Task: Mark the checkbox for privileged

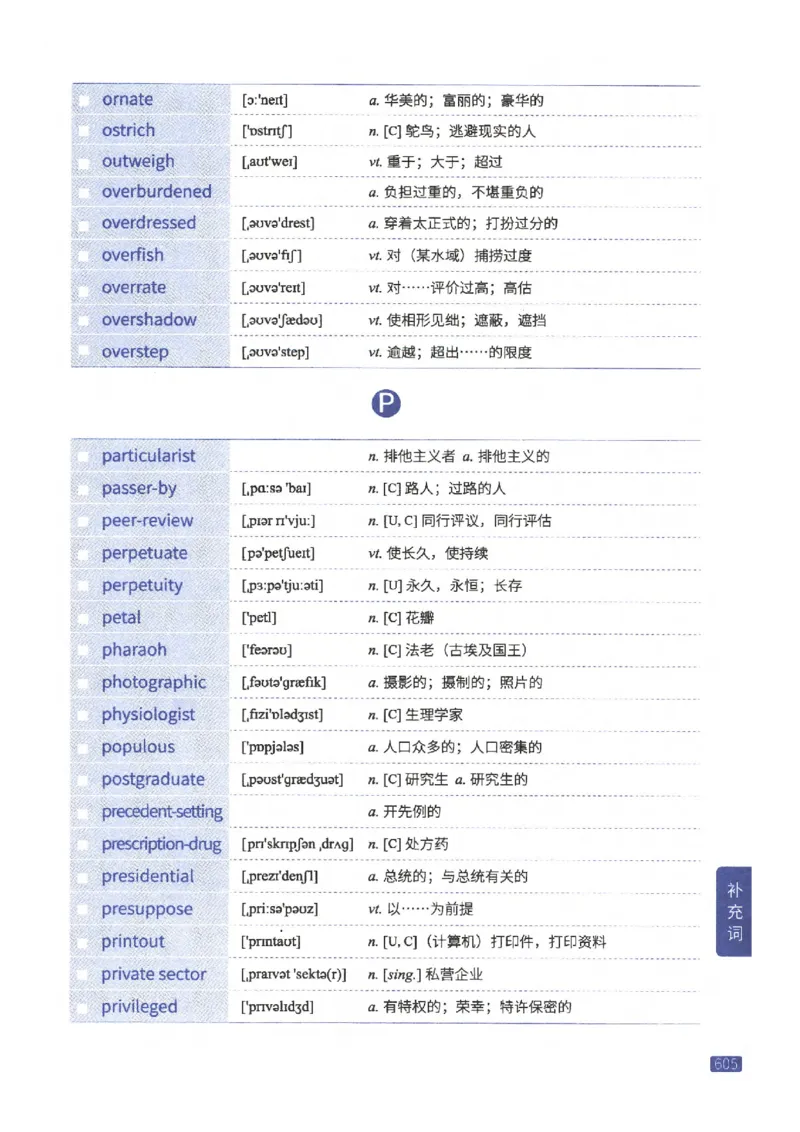Action: 84,1006
